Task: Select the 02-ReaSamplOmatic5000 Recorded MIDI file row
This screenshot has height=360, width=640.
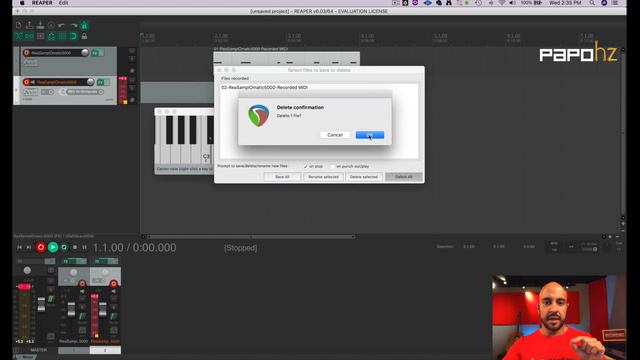Action: click(x=319, y=87)
